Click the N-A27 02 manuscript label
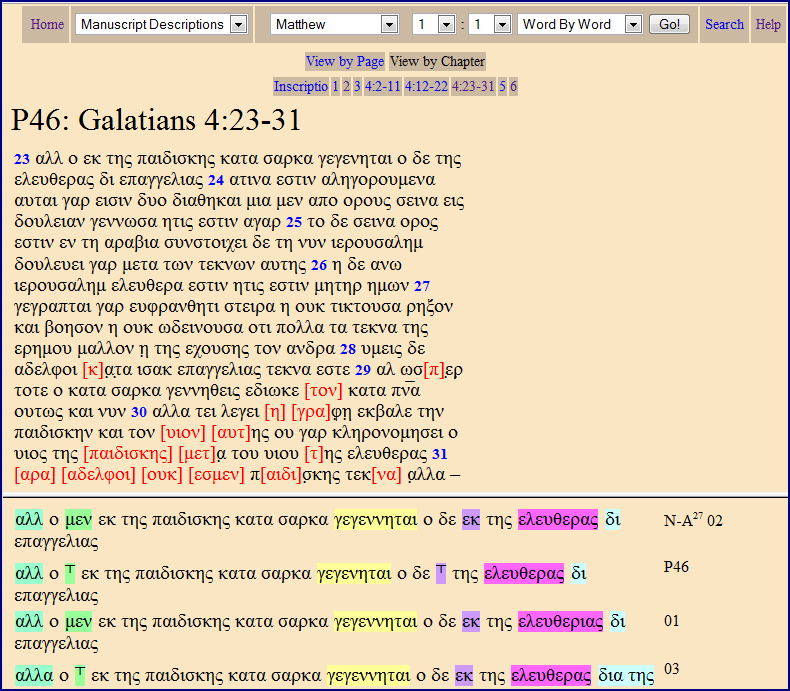The width and height of the screenshot is (790, 691). coord(693,520)
